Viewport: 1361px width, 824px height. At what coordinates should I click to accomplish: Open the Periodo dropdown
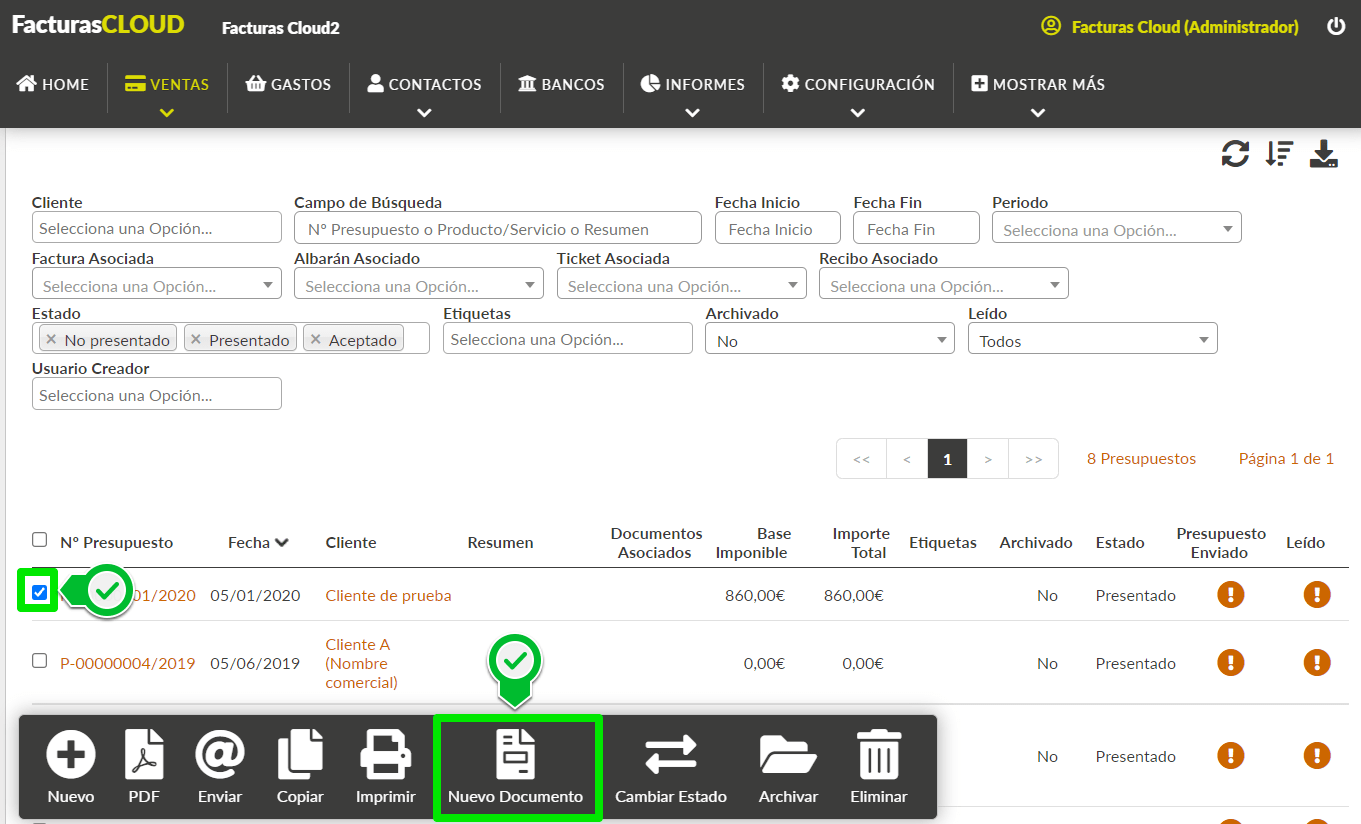1117,228
